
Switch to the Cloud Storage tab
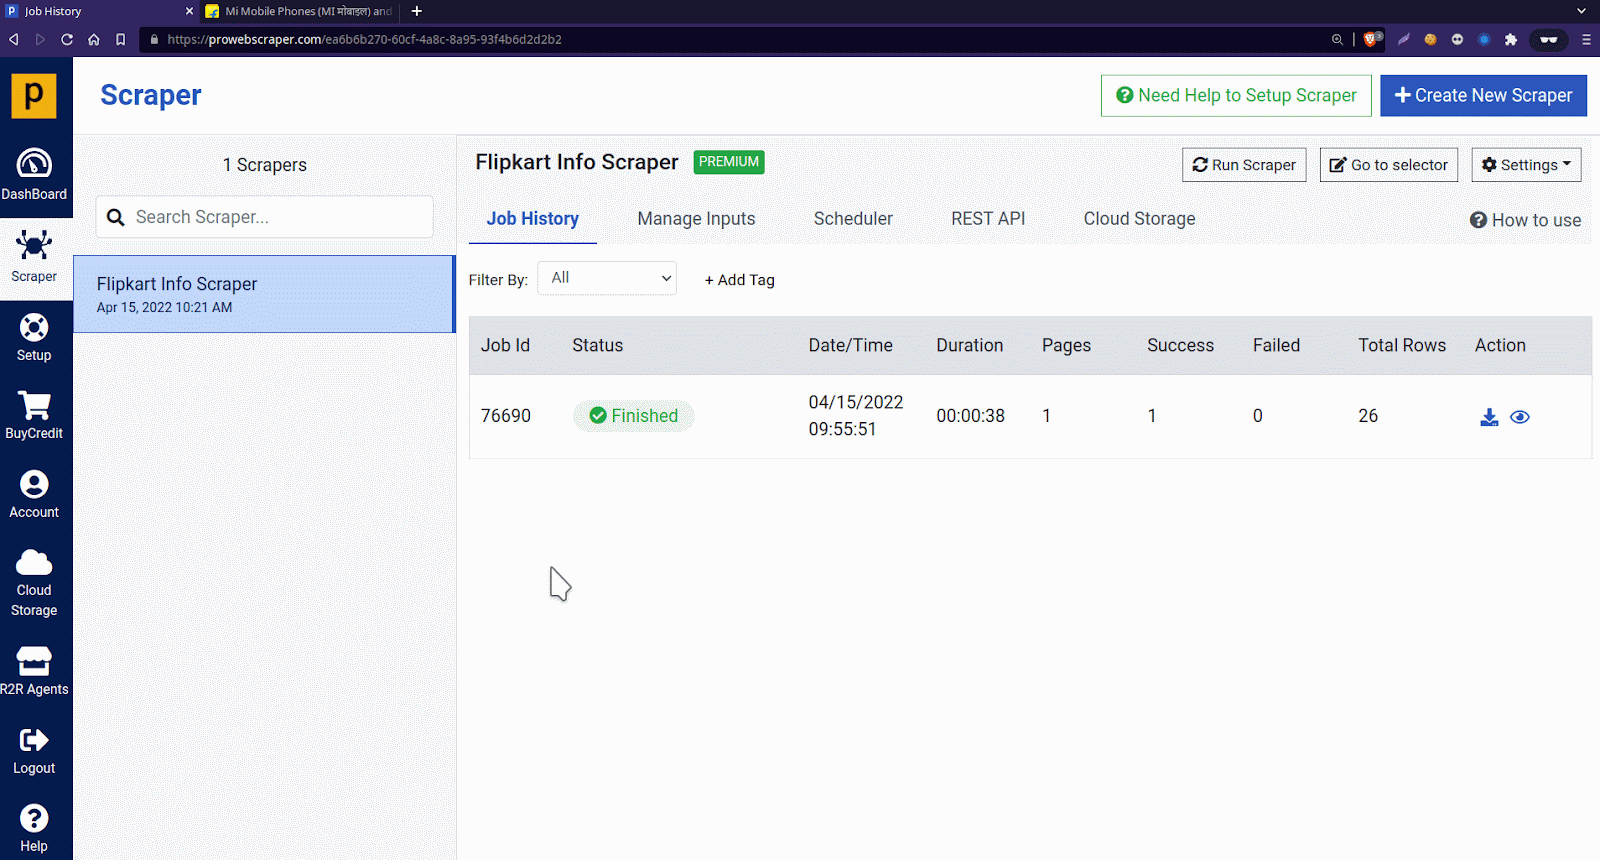(x=1140, y=219)
